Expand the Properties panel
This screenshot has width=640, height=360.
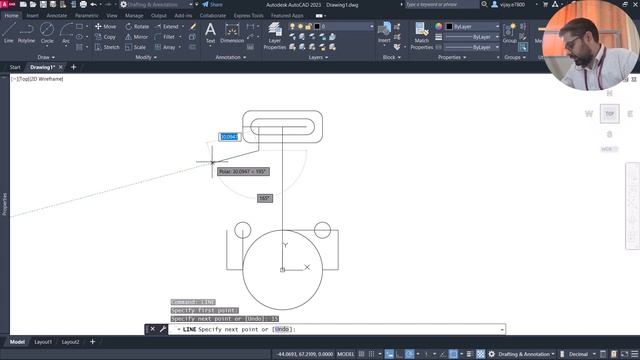click(452, 57)
